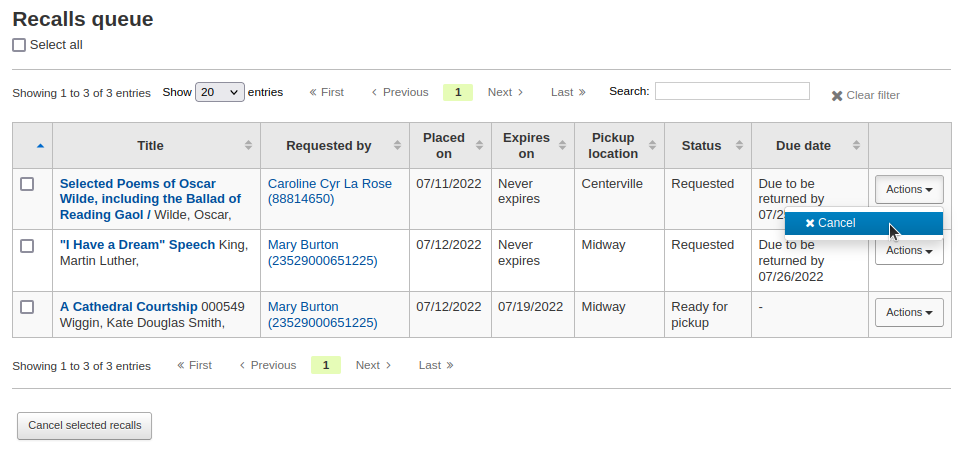Click into the Search input field

pos(732,91)
